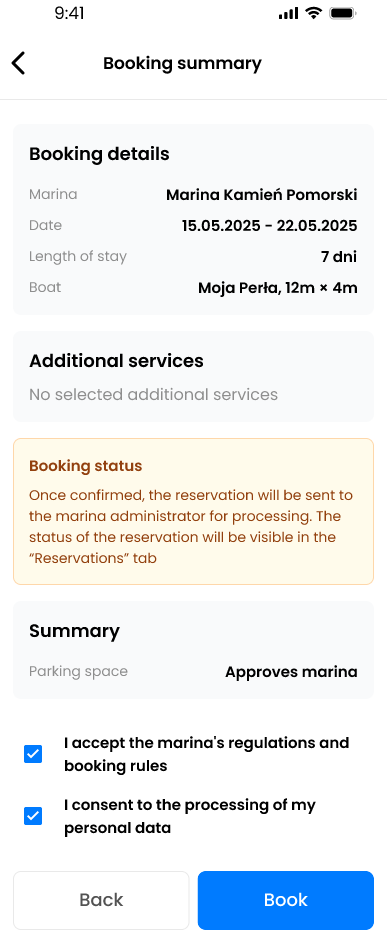Image resolution: width=387 pixels, height=946 pixels.
Task: Uncheck the marina regulations acceptance checkbox
Action: [33, 754]
